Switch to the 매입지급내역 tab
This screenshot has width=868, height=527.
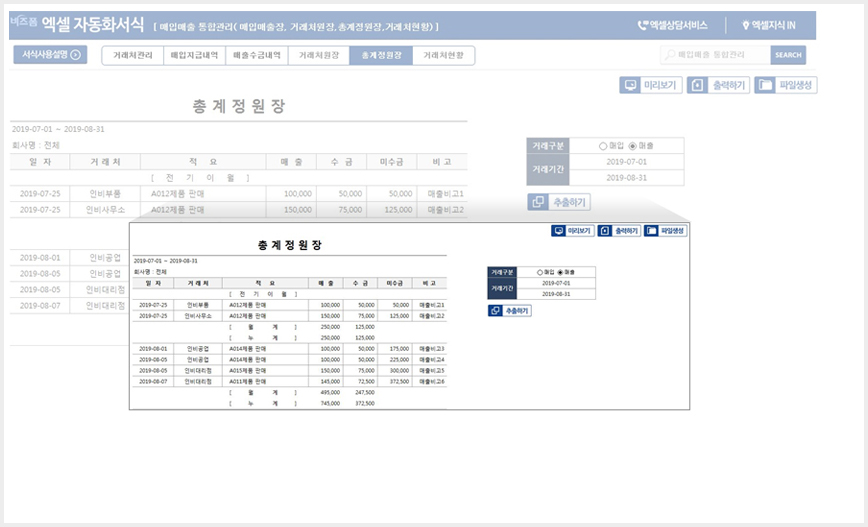coord(194,55)
